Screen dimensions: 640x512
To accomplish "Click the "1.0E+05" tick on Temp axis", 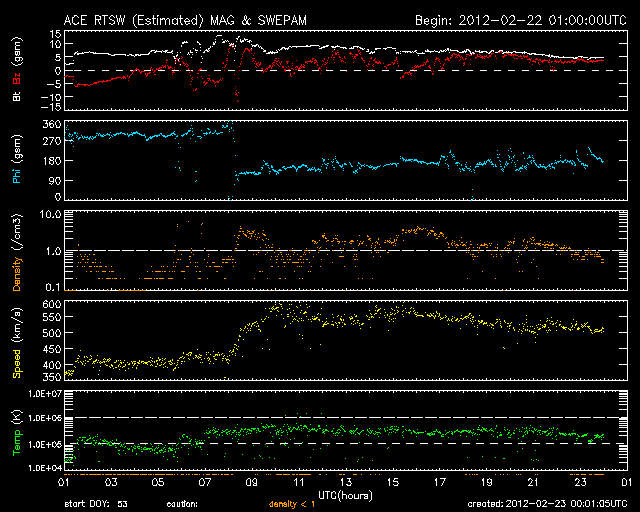I will pyautogui.click(x=45, y=444).
